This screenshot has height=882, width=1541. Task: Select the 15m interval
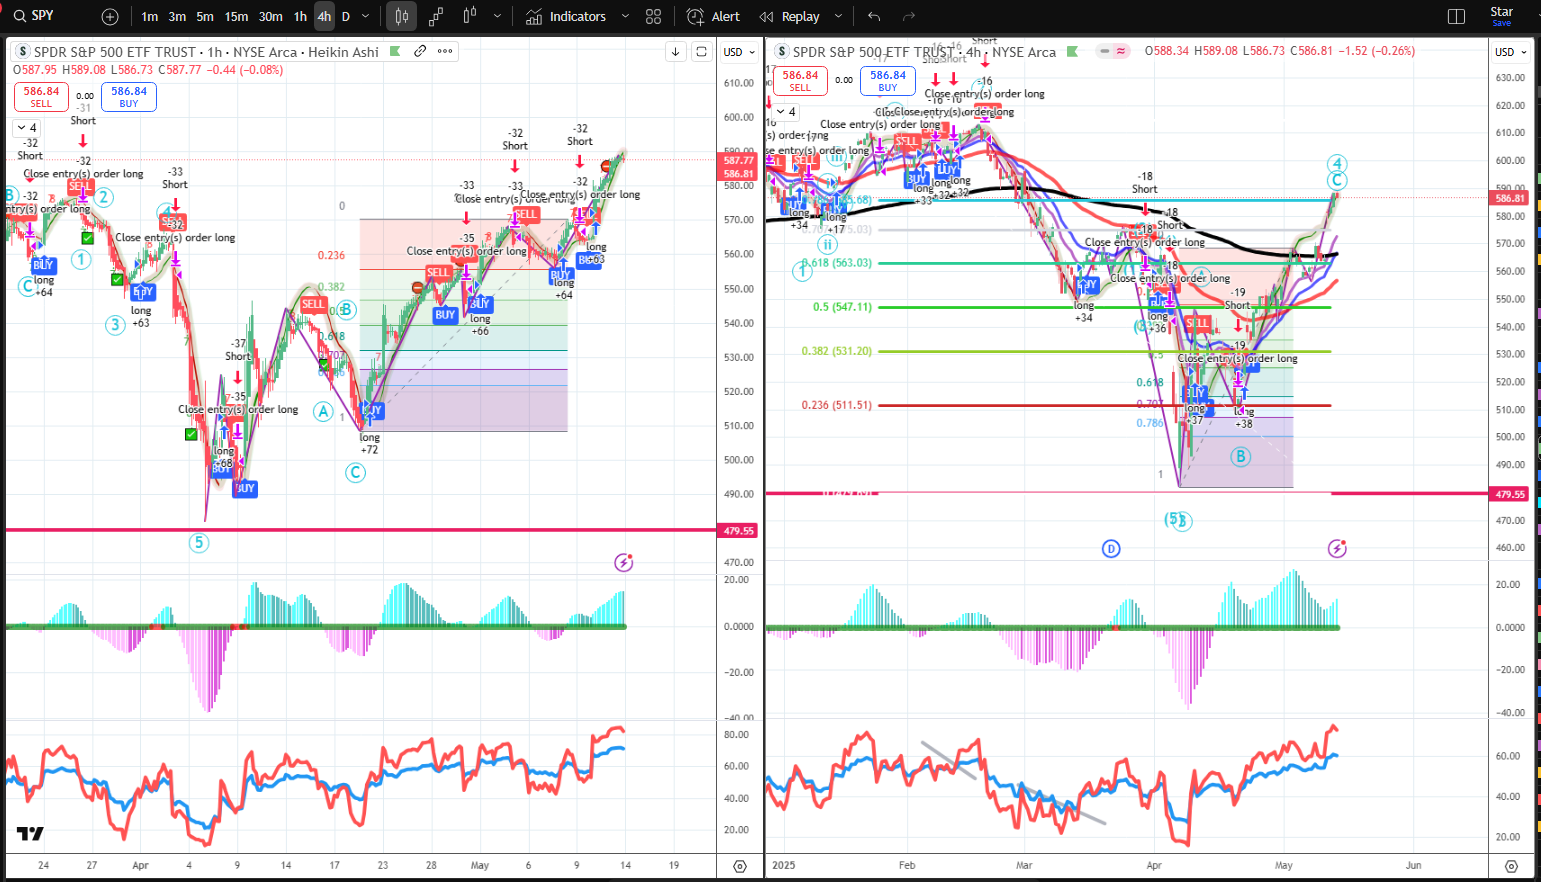236,17
